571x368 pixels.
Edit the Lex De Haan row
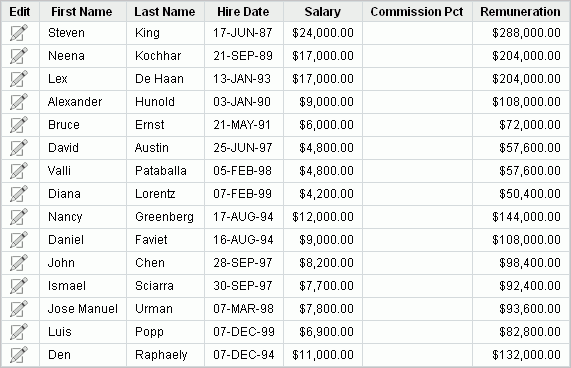[19, 79]
